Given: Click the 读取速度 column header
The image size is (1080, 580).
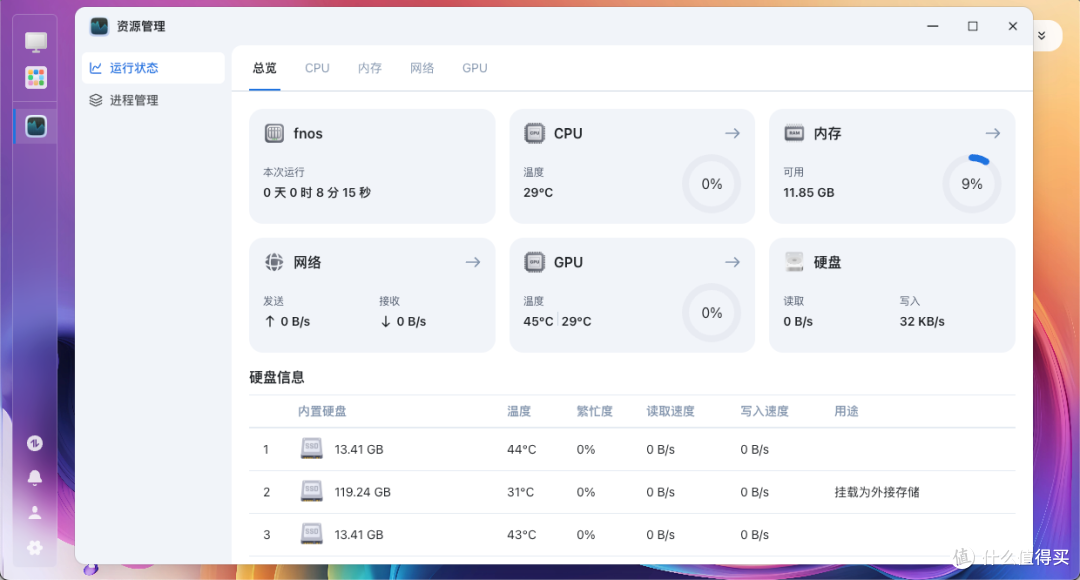Looking at the screenshot, I should pos(670,411).
